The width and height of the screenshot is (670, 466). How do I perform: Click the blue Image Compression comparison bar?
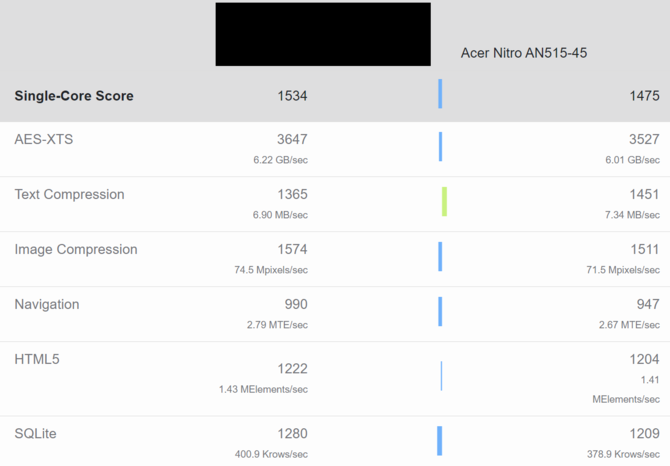click(x=440, y=256)
